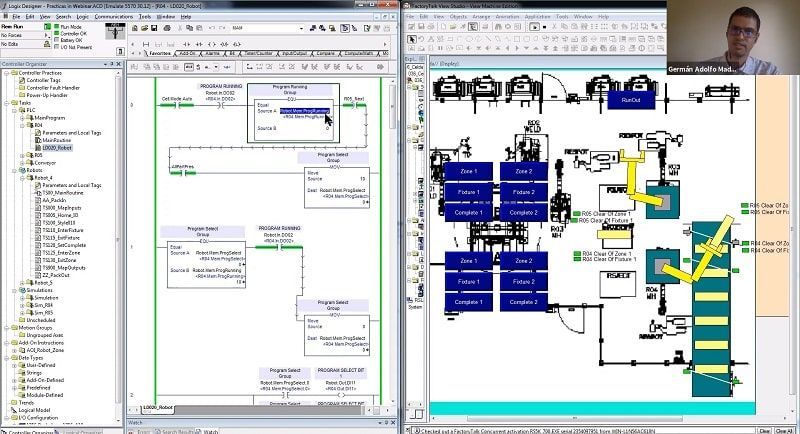Collapse the Tasks folder in Controller Organizer
This screenshot has height=434, width=800.
click(7, 103)
